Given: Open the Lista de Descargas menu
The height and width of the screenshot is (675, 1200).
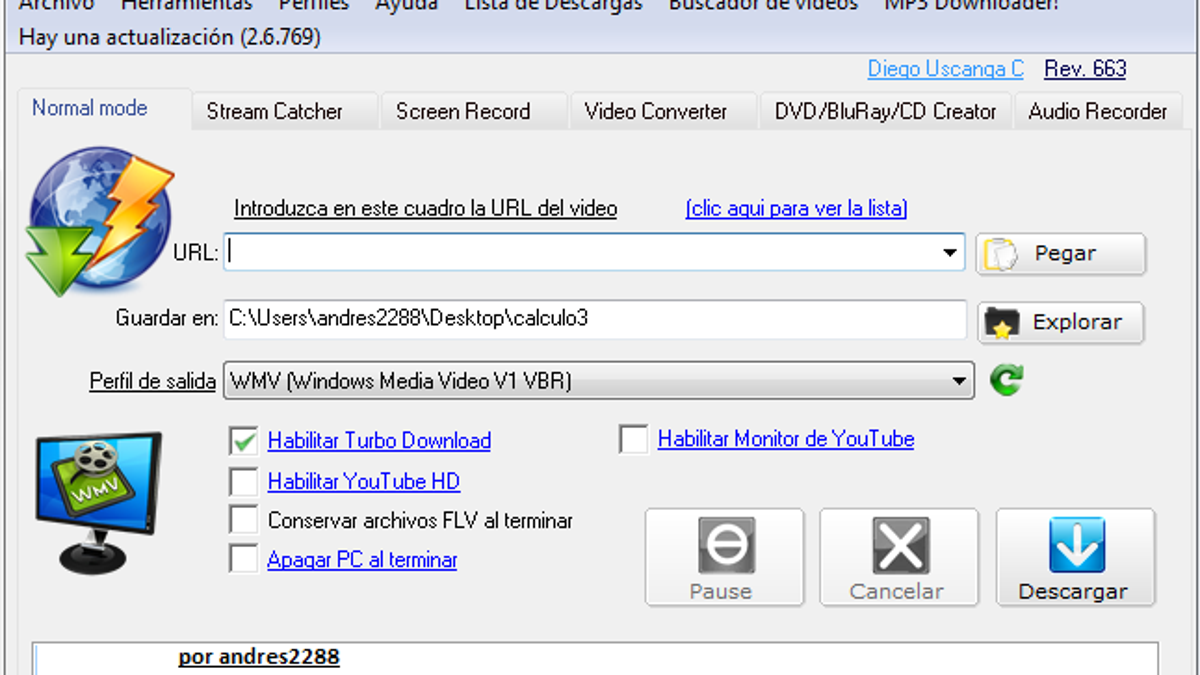Looking at the screenshot, I should pyautogui.click(x=554, y=4).
